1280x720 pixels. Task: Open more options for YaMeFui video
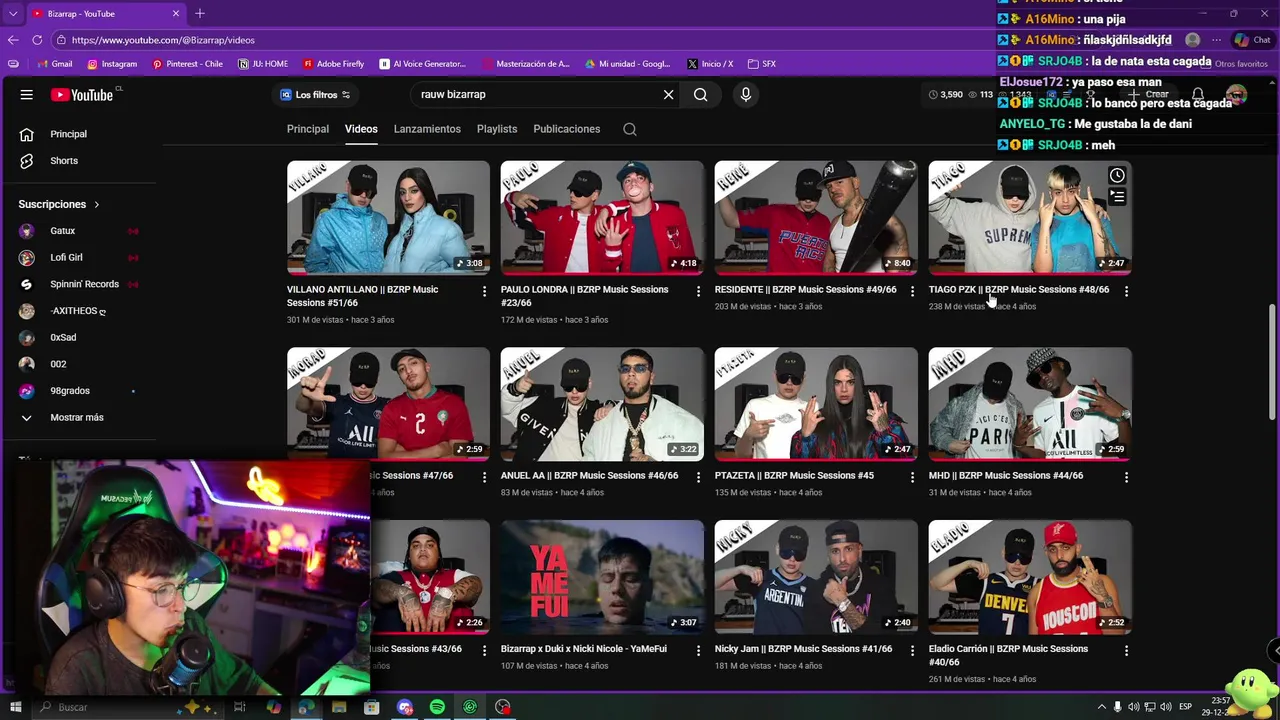[698, 650]
